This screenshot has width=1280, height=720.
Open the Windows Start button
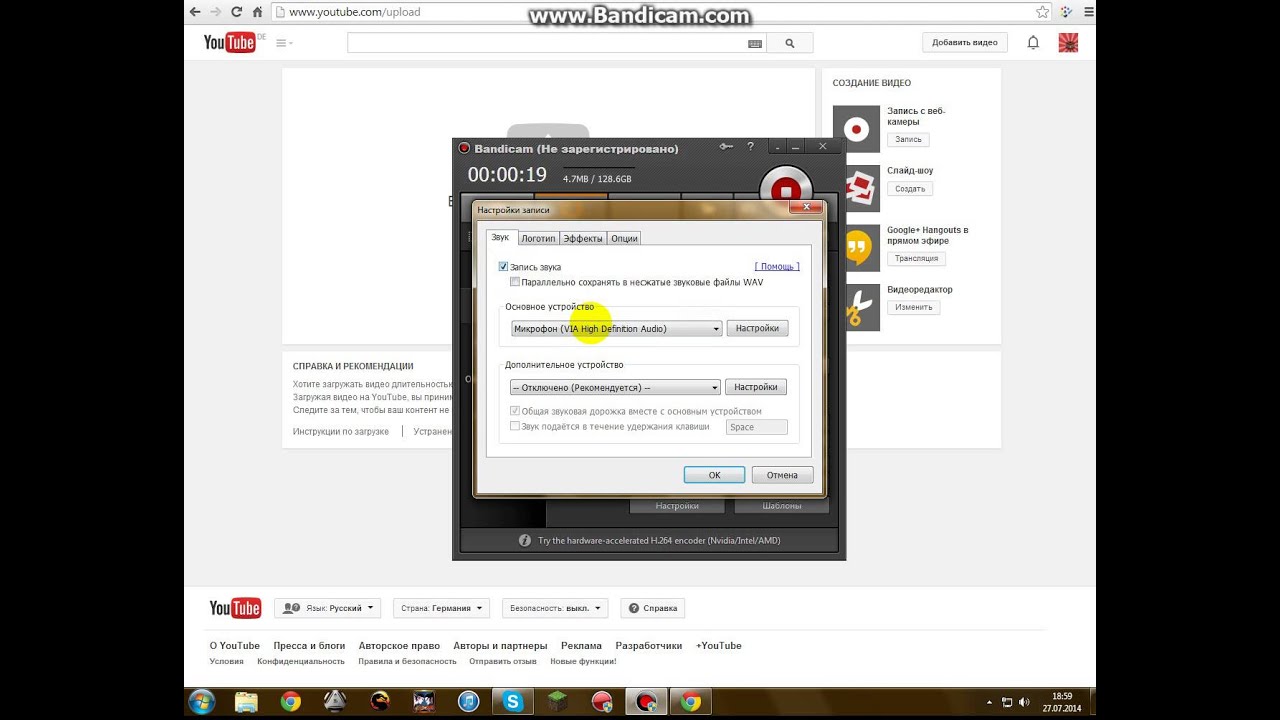coord(201,702)
